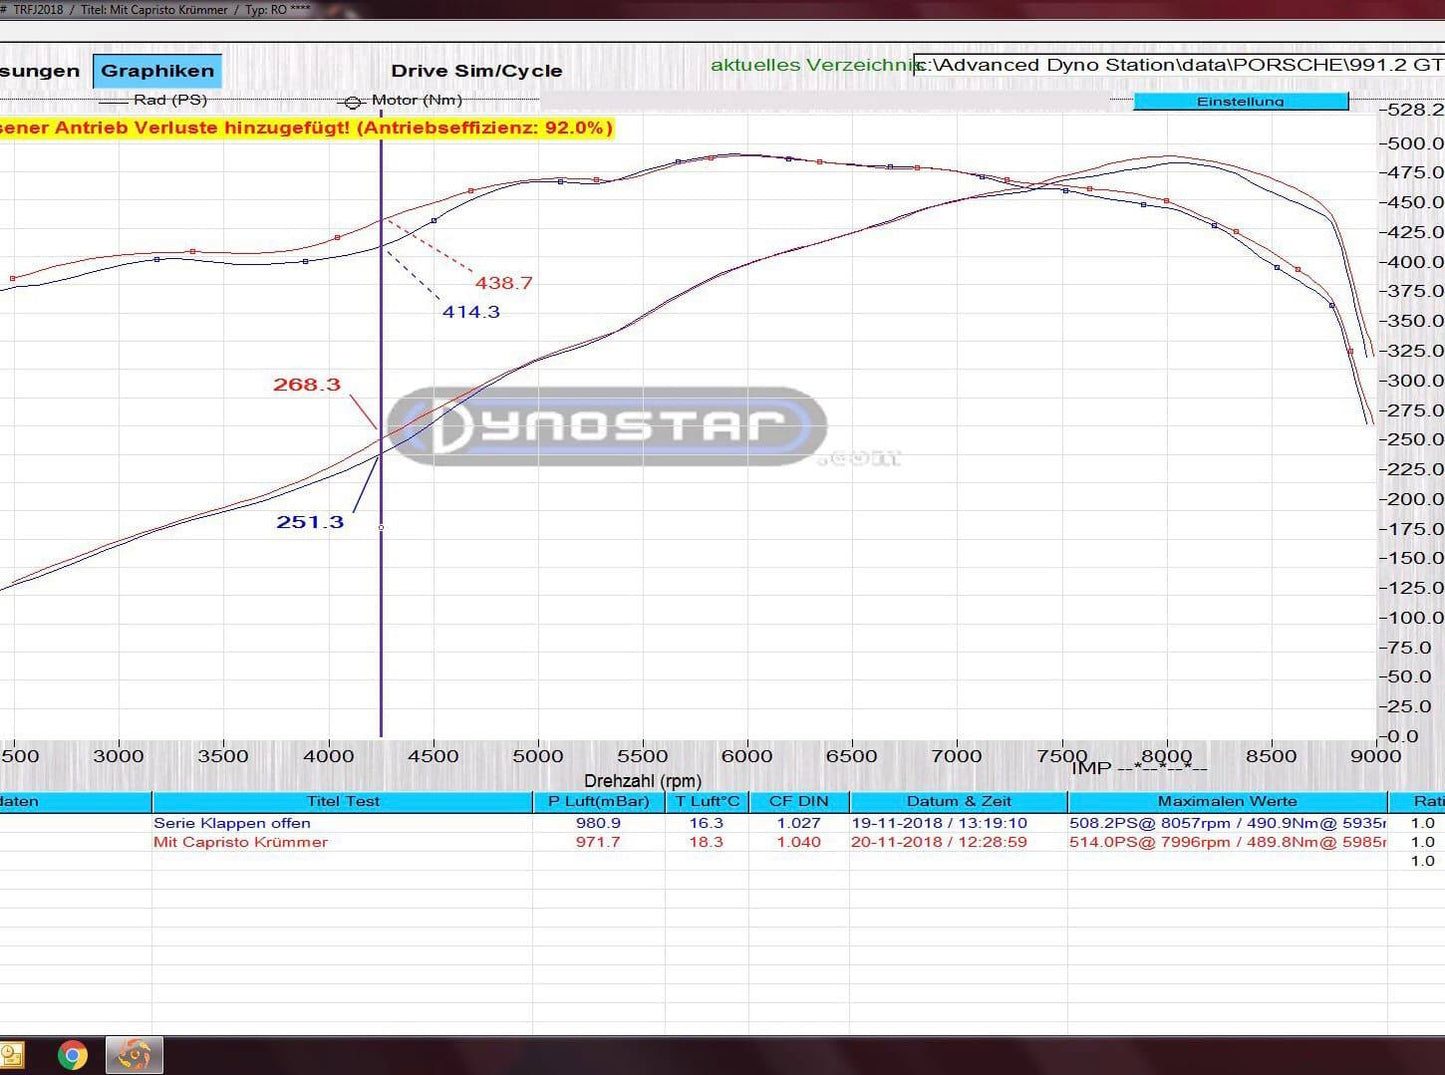The width and height of the screenshot is (1445, 1075).
Task: Open Google Chrome from the taskbar
Action: click(x=70, y=1055)
